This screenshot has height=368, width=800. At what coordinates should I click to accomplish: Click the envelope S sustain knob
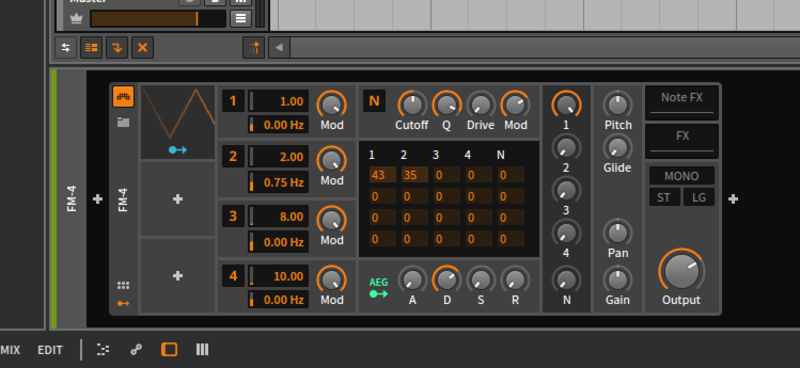click(x=481, y=279)
